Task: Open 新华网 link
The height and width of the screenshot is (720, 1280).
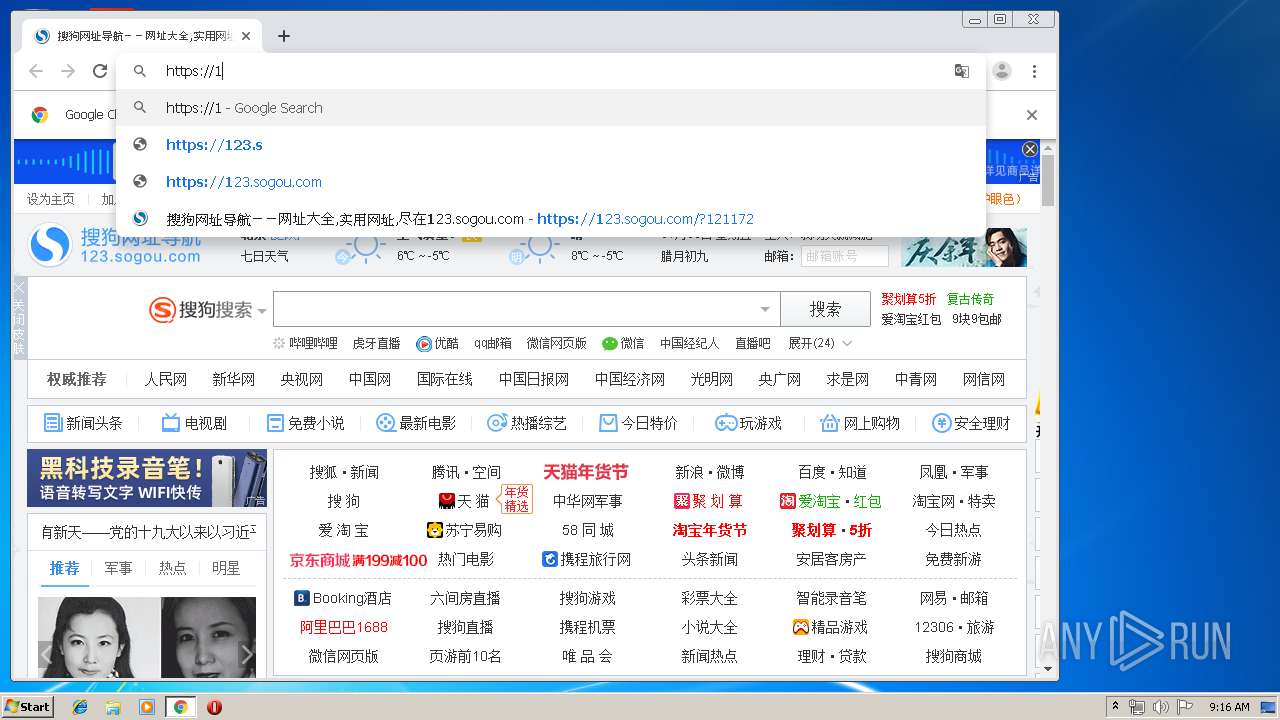Action: point(233,379)
